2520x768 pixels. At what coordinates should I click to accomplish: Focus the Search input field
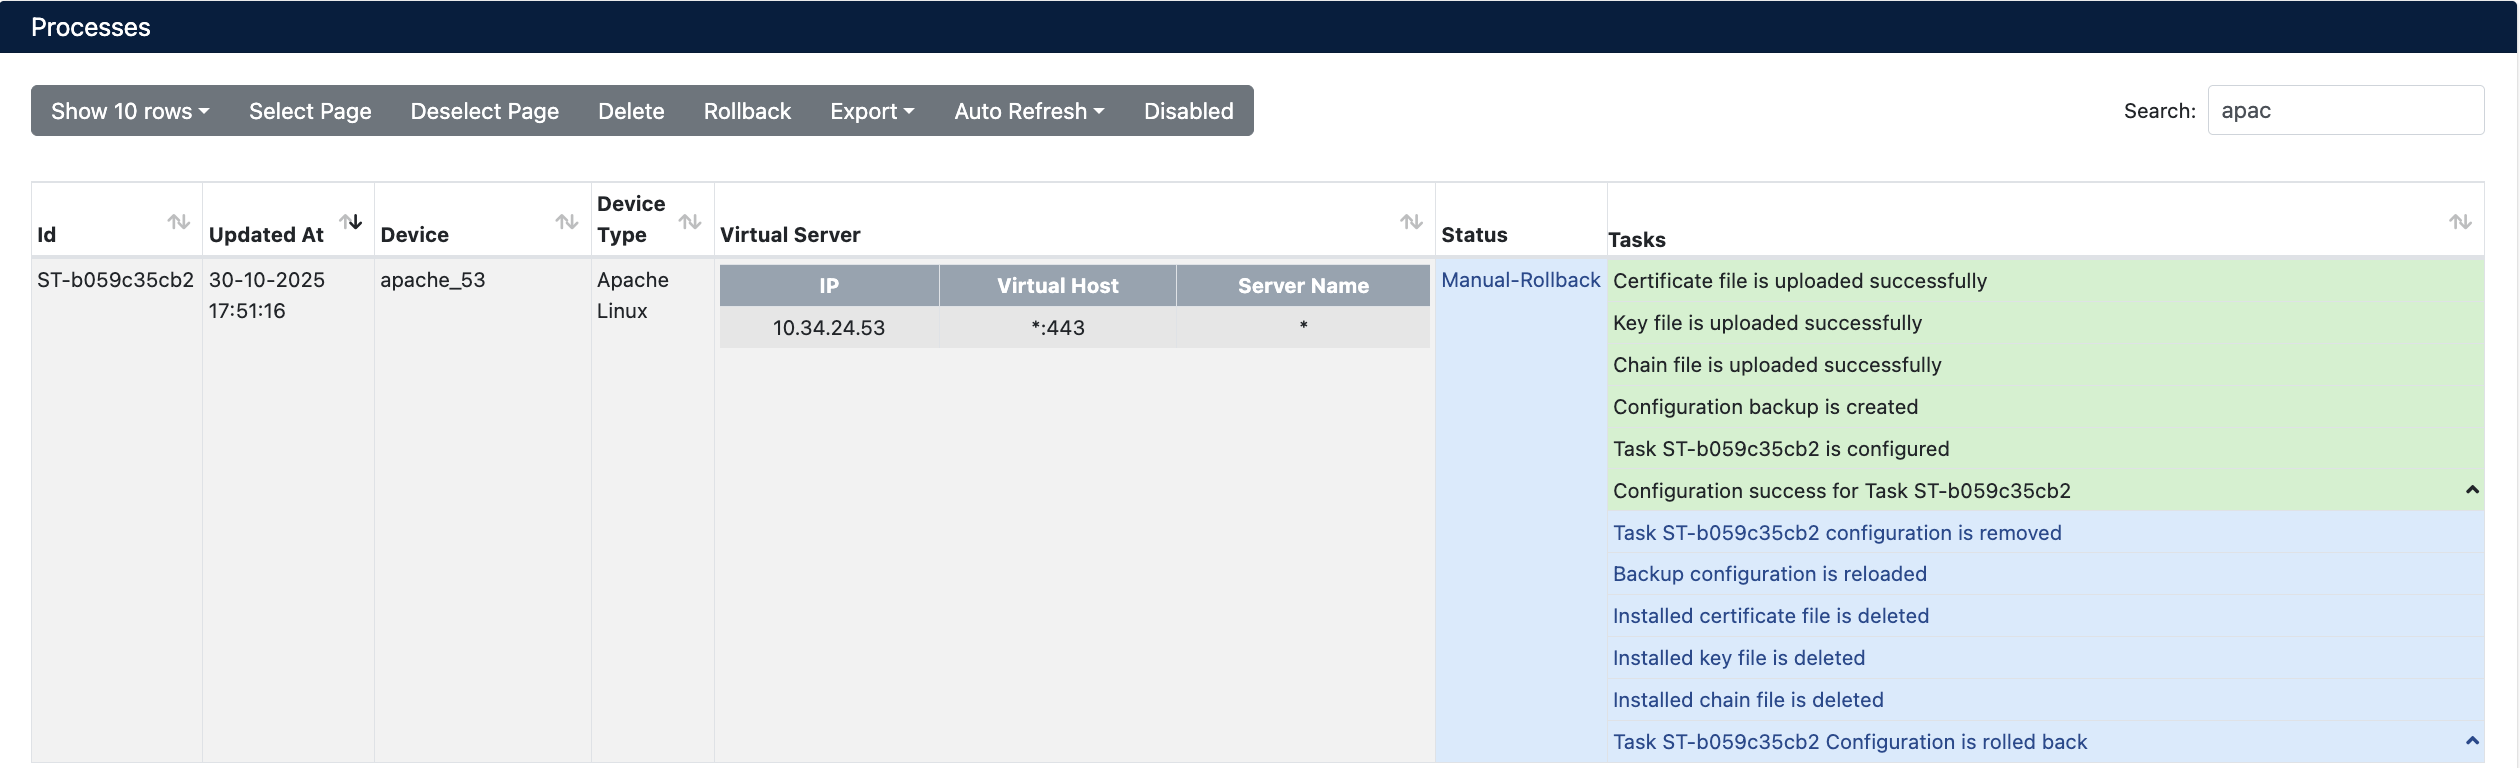2345,111
